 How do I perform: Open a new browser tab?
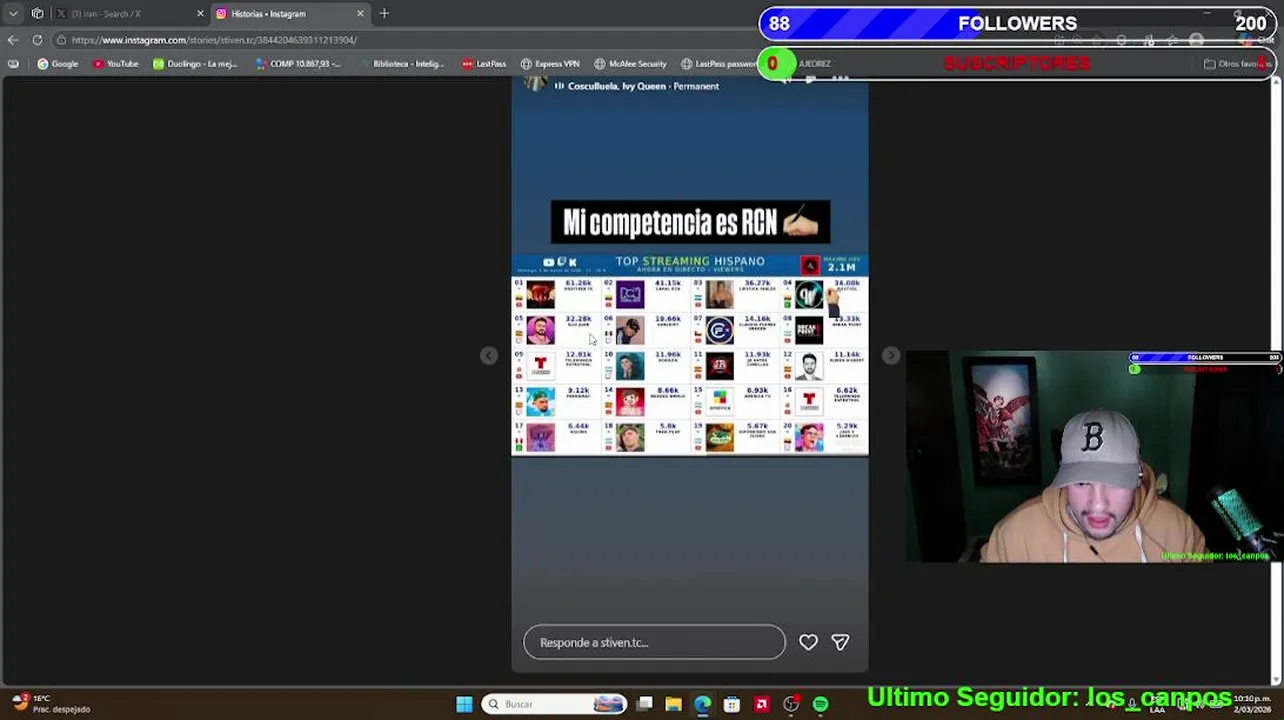tap(384, 14)
